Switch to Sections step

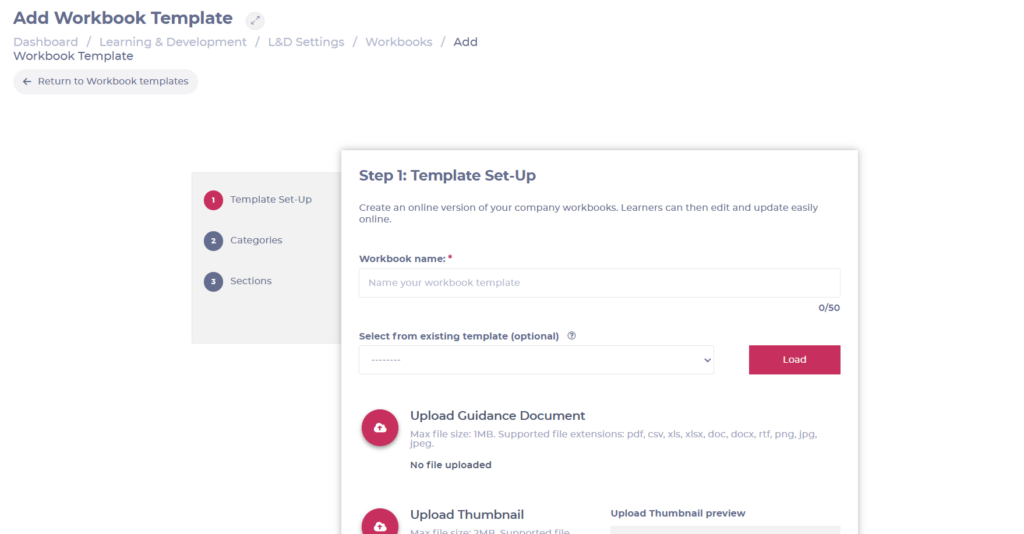[251, 281]
